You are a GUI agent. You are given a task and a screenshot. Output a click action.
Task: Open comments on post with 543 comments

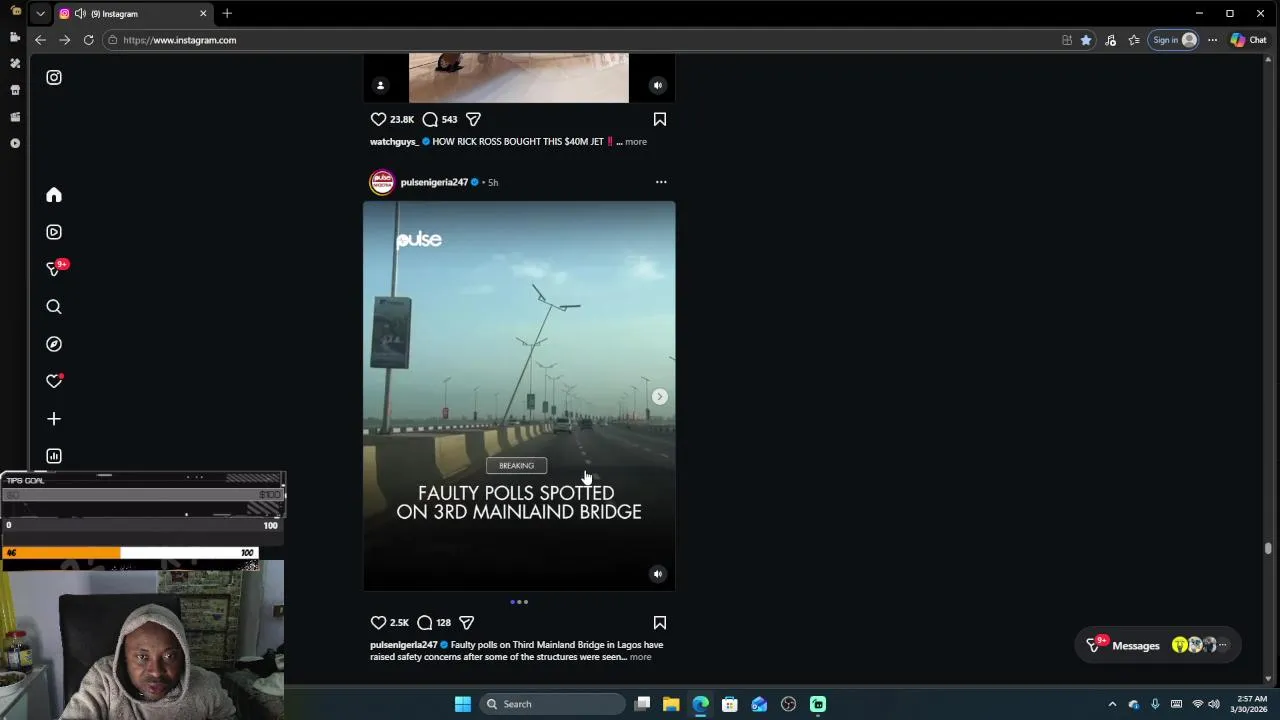(x=430, y=119)
